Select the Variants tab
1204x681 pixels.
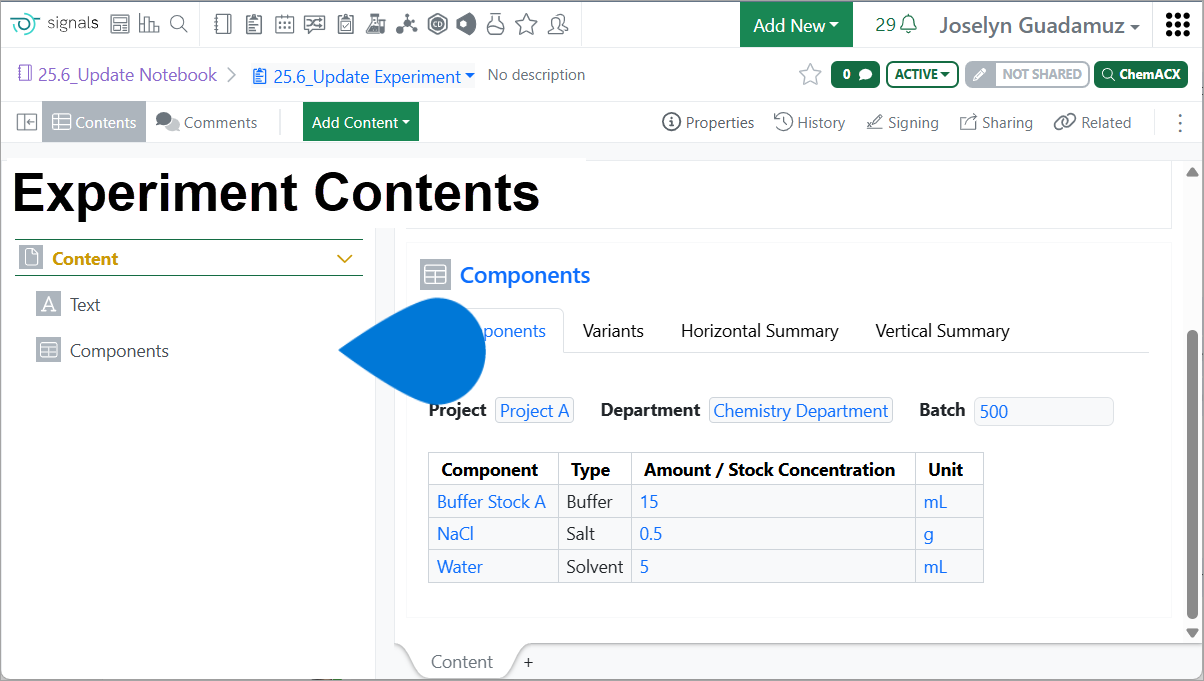click(x=613, y=331)
